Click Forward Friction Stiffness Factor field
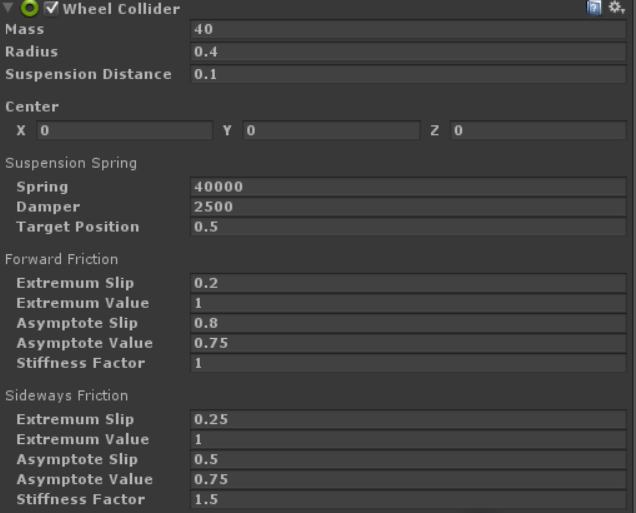Image resolution: width=636 pixels, height=513 pixels. pyautogui.click(x=408, y=363)
